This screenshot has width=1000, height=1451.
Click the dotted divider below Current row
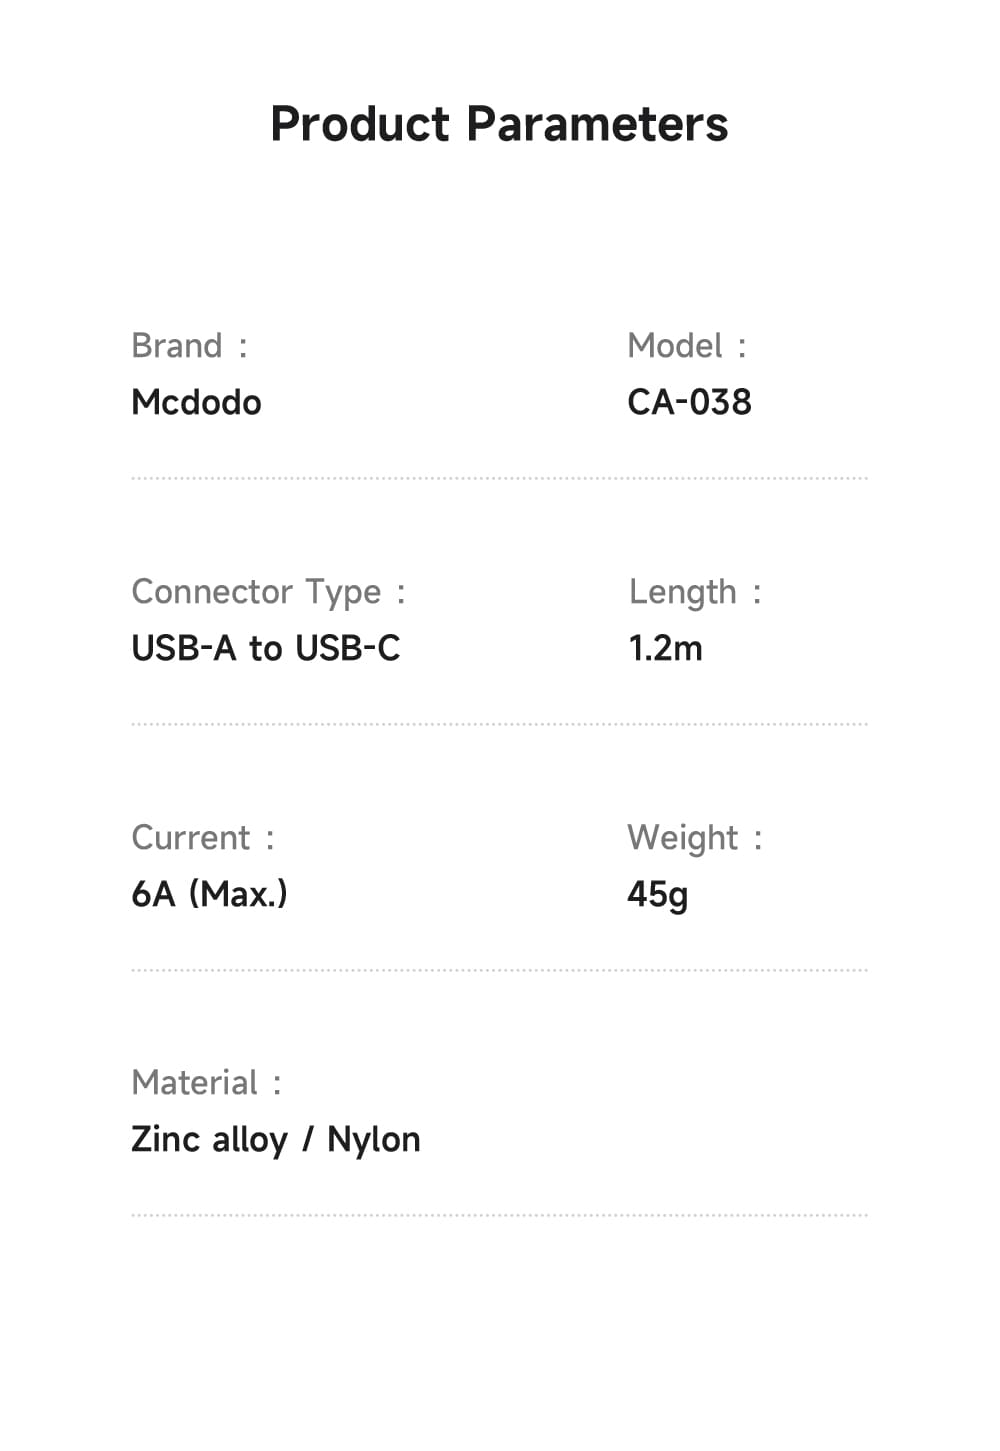click(499, 970)
